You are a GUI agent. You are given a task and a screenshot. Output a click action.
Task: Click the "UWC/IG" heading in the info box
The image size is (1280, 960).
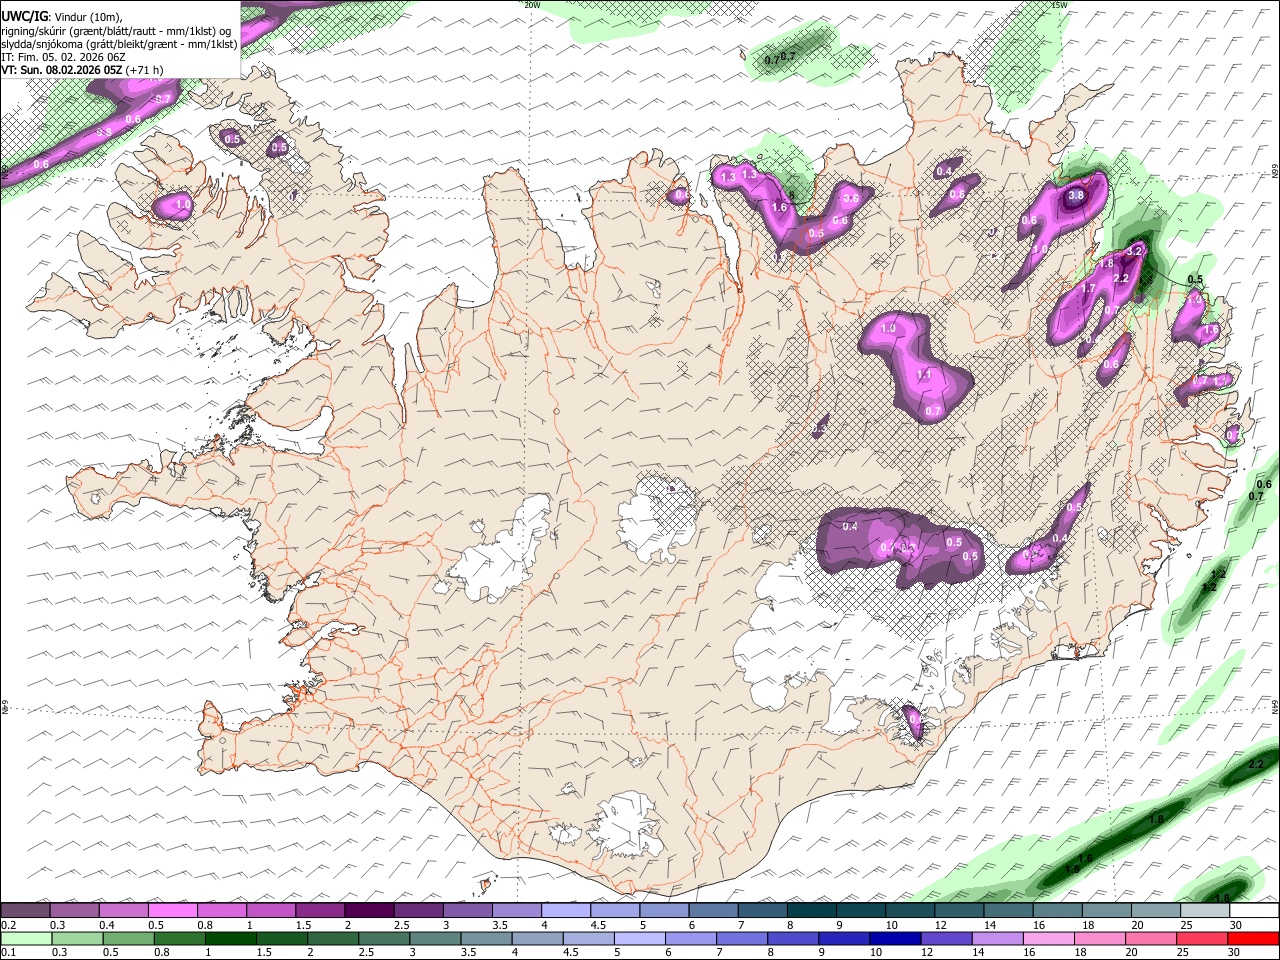click(x=24, y=15)
